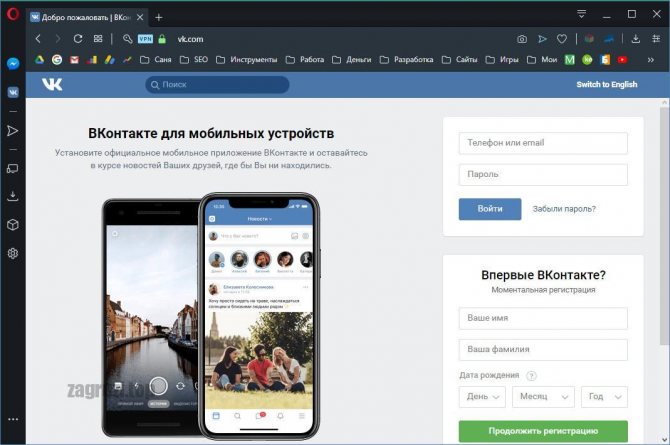Close the ВКонтакте browser tab
This screenshot has height=445, width=670.
point(140,18)
